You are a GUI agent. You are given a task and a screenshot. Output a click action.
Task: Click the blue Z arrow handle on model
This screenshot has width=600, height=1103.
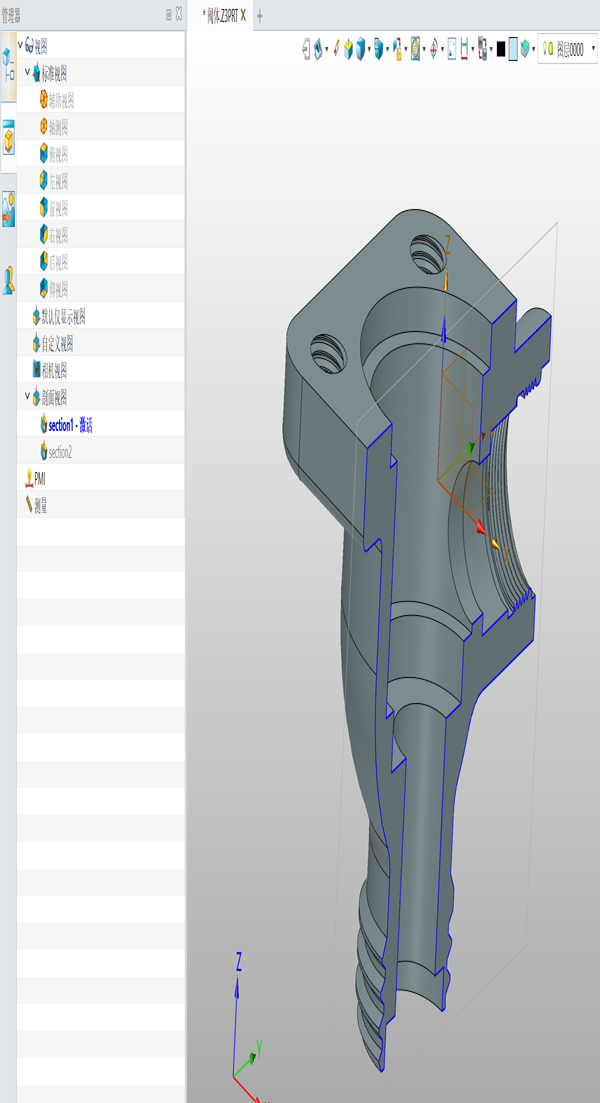(443, 331)
